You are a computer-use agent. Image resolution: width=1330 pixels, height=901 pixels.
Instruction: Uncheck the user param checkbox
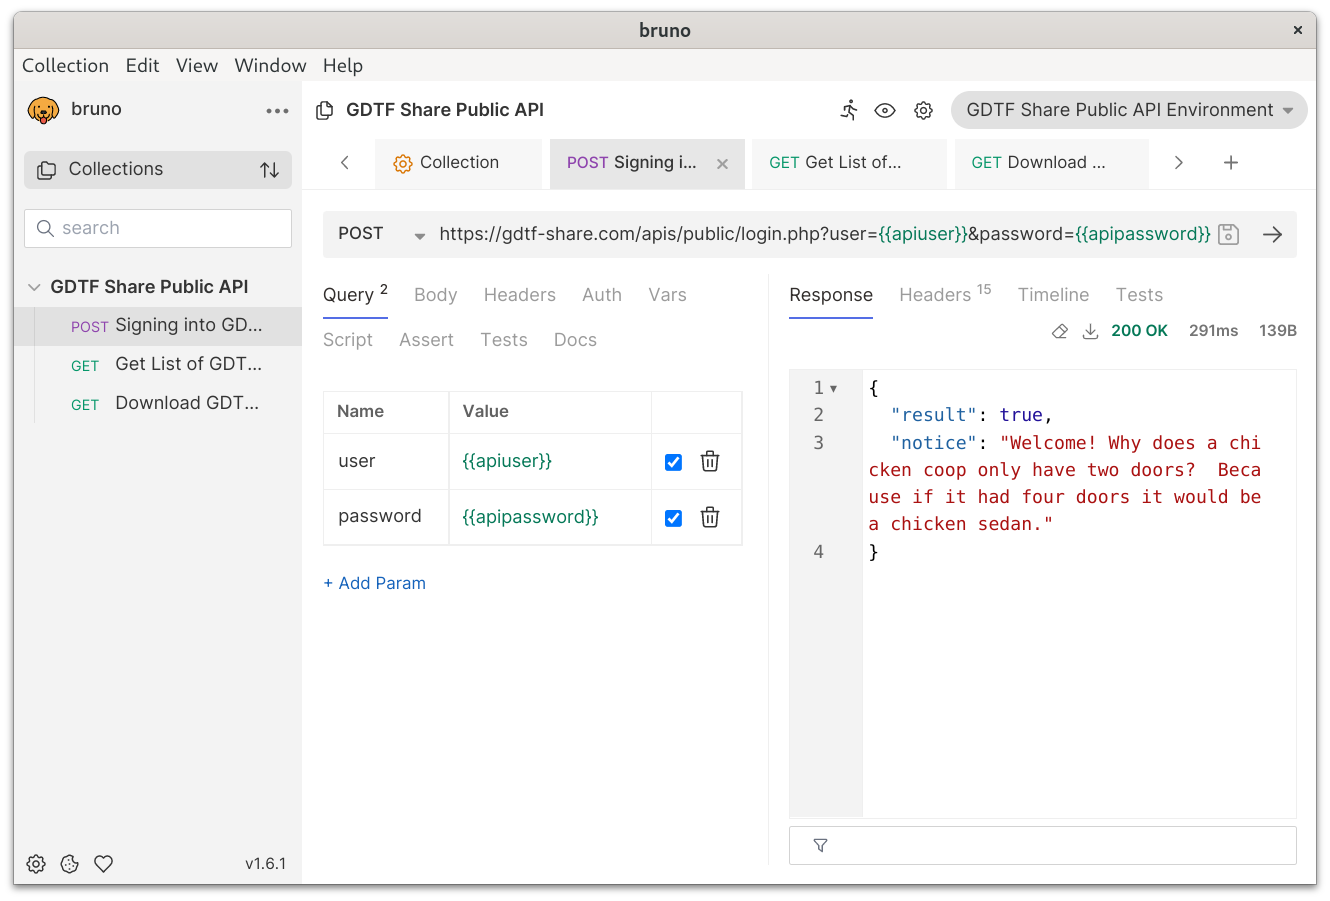(x=673, y=462)
